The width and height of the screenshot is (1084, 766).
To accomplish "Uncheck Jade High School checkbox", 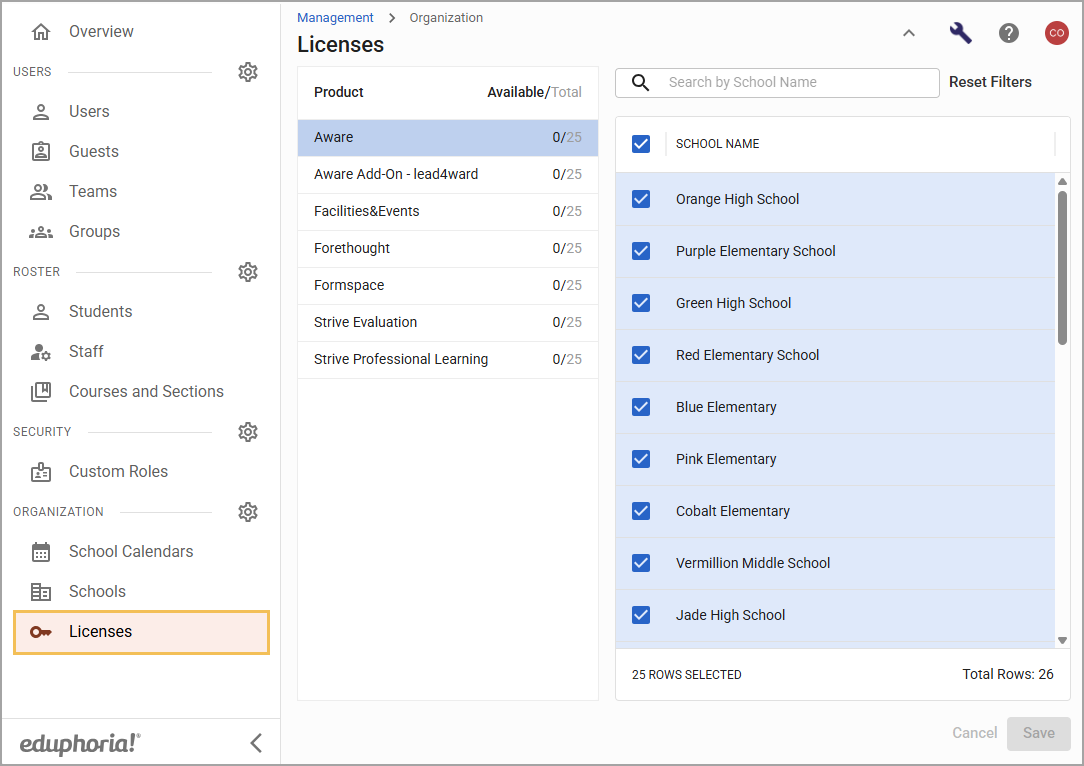I will tap(641, 615).
